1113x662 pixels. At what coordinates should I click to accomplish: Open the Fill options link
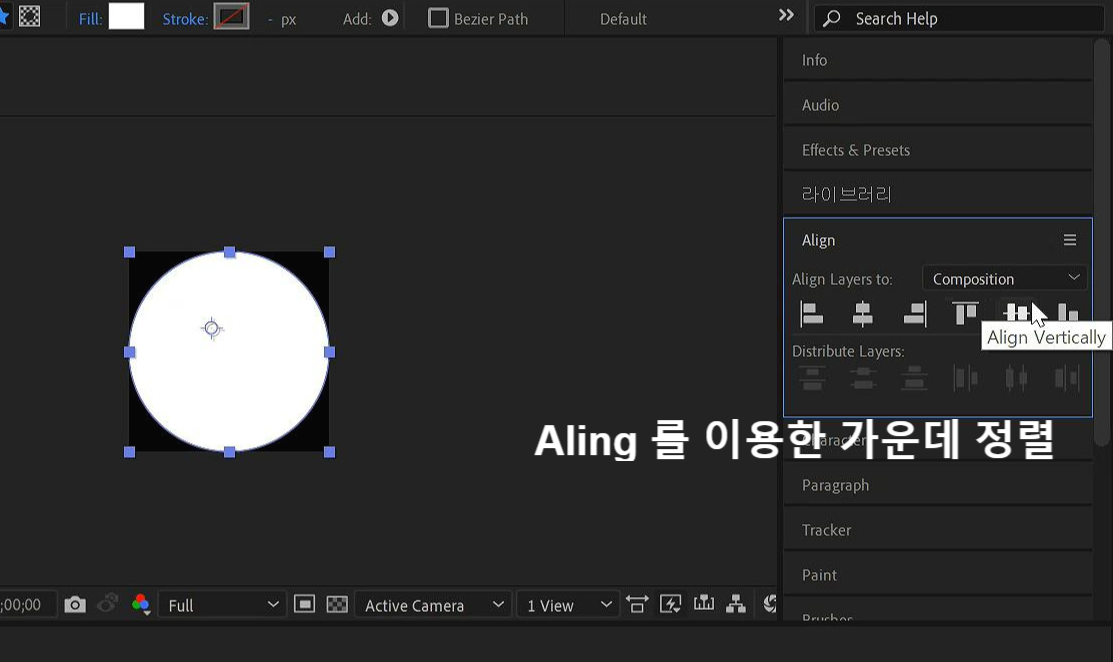click(x=90, y=19)
